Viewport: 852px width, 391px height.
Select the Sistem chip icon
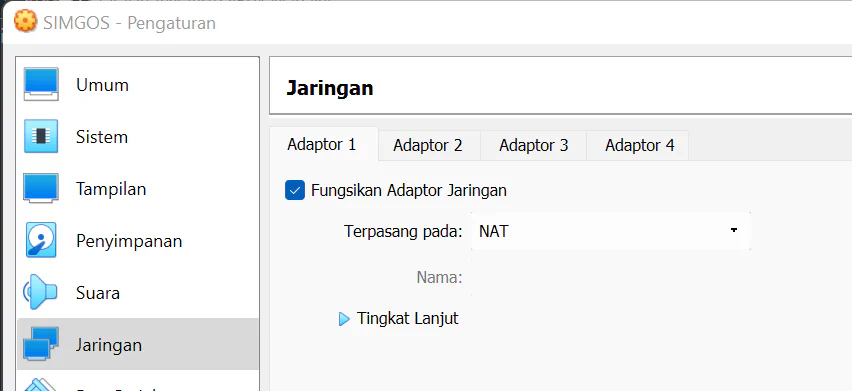pyautogui.click(x=41, y=136)
